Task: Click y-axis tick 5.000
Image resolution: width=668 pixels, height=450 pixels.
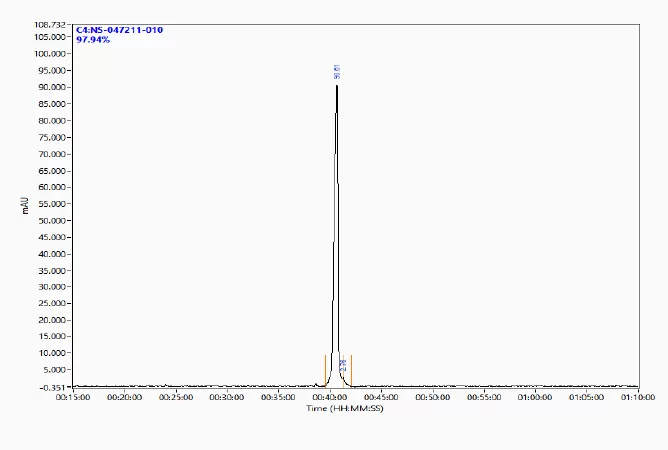Action: [54, 369]
